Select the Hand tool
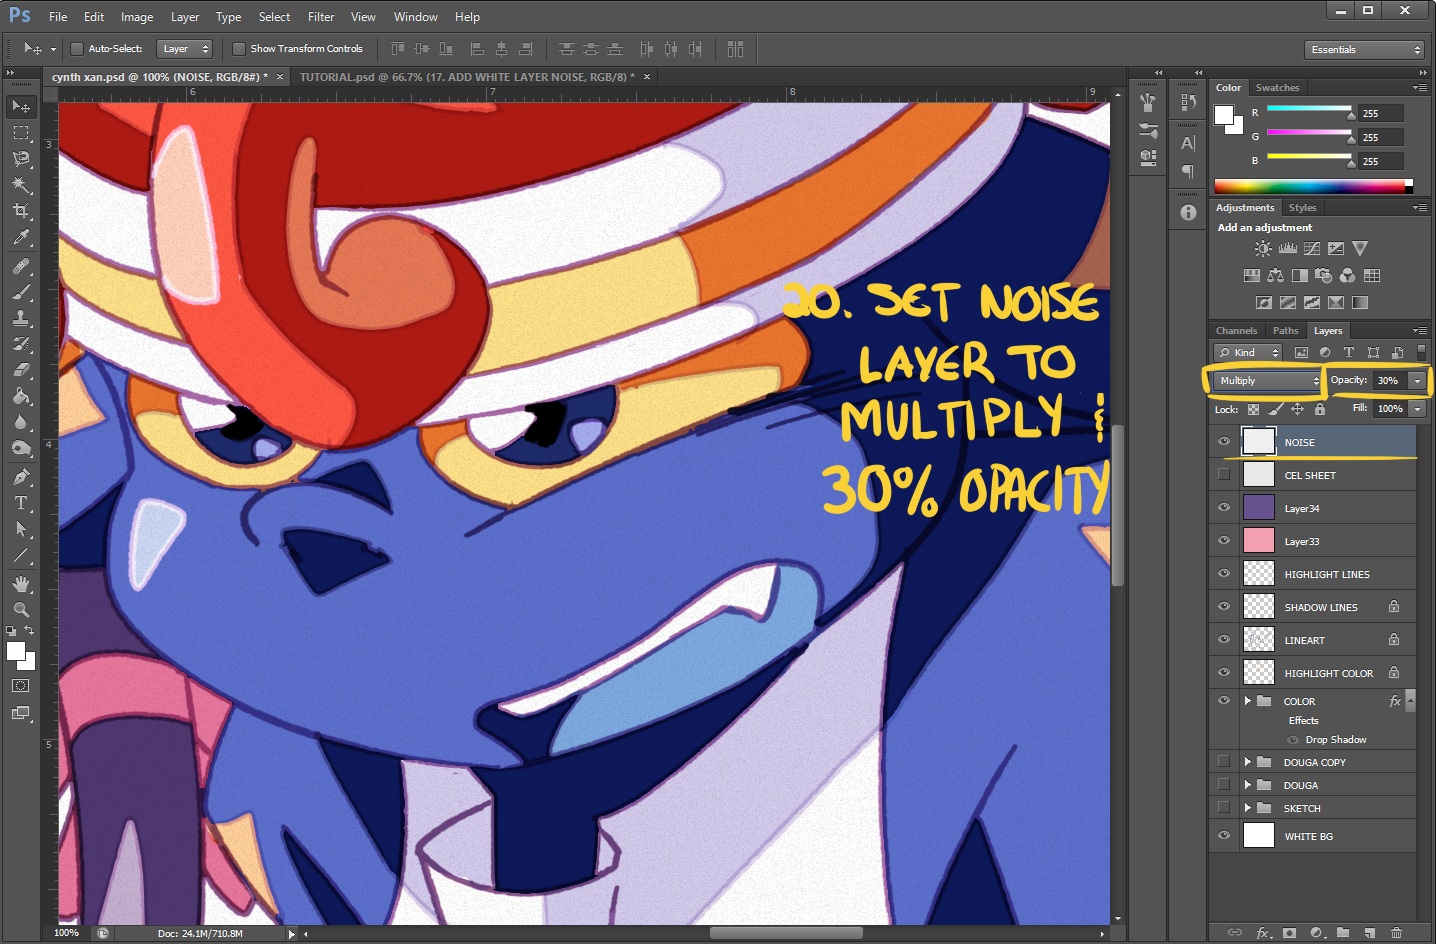Viewport: 1436px width, 944px height. click(21, 584)
